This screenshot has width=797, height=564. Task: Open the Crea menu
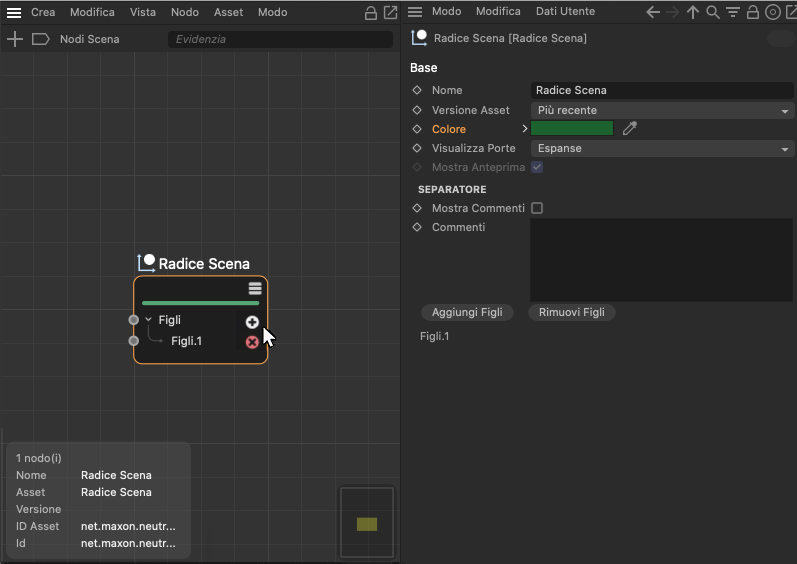click(x=43, y=12)
